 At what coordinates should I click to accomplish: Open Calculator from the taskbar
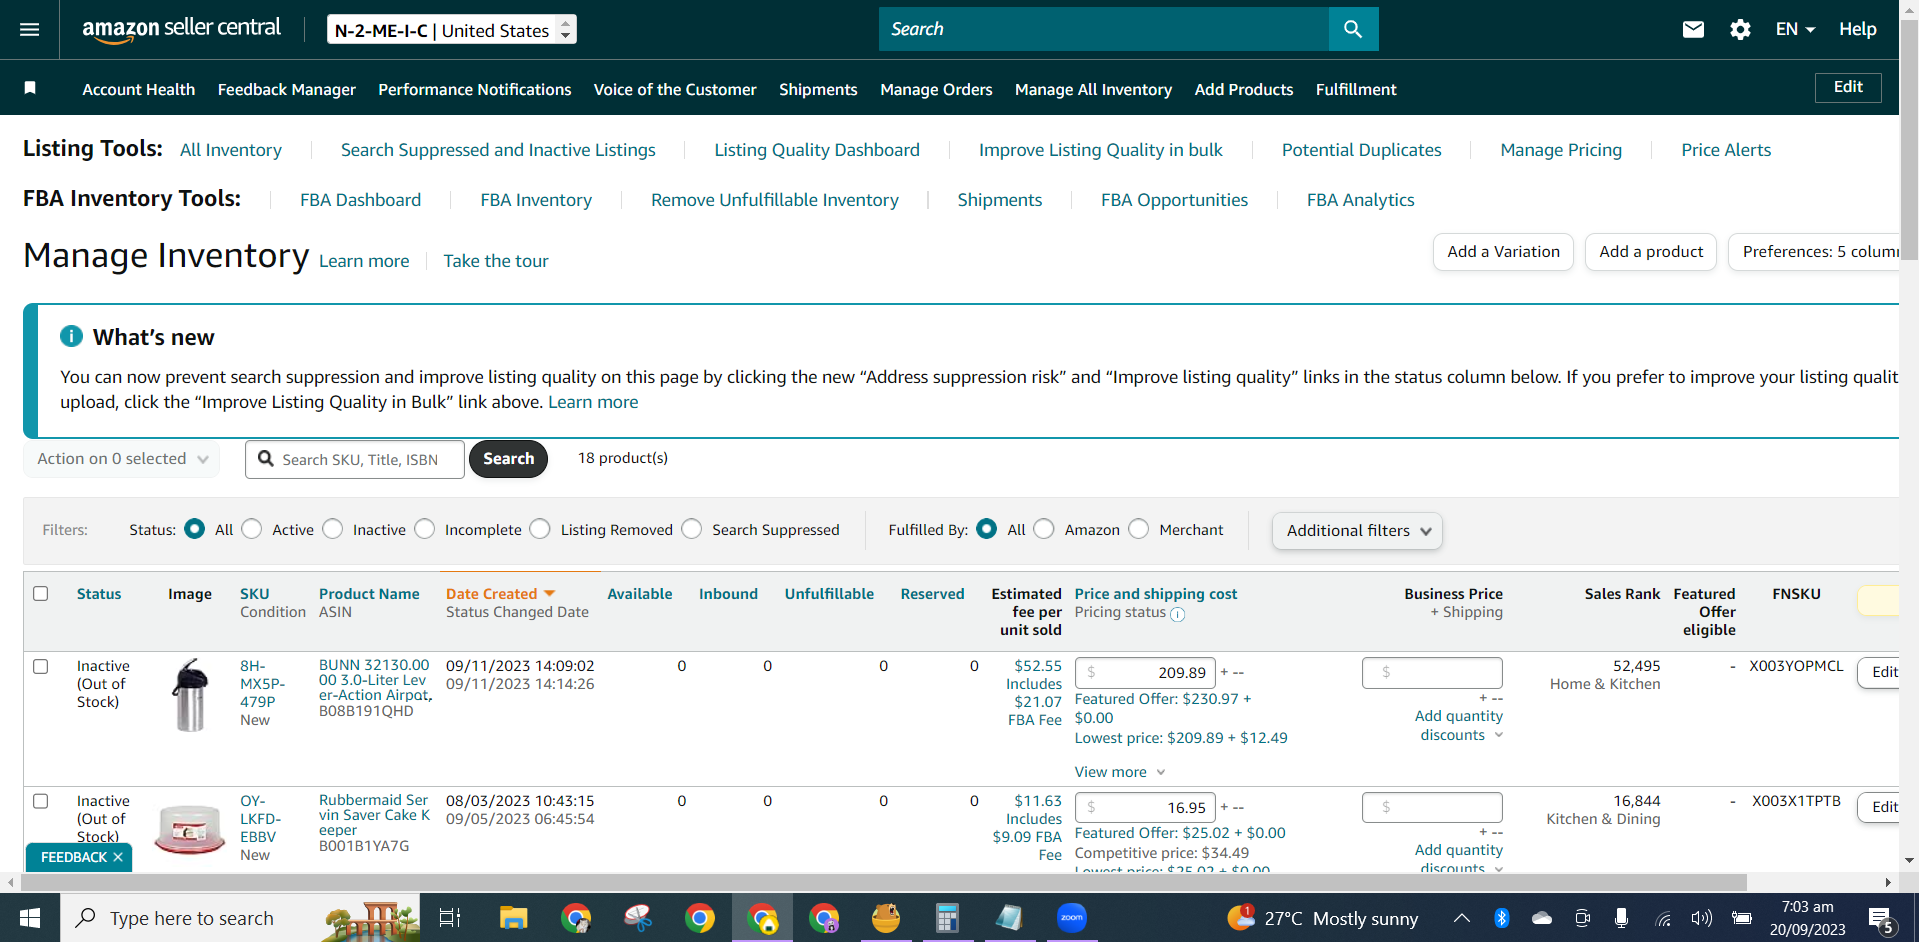[947, 918]
